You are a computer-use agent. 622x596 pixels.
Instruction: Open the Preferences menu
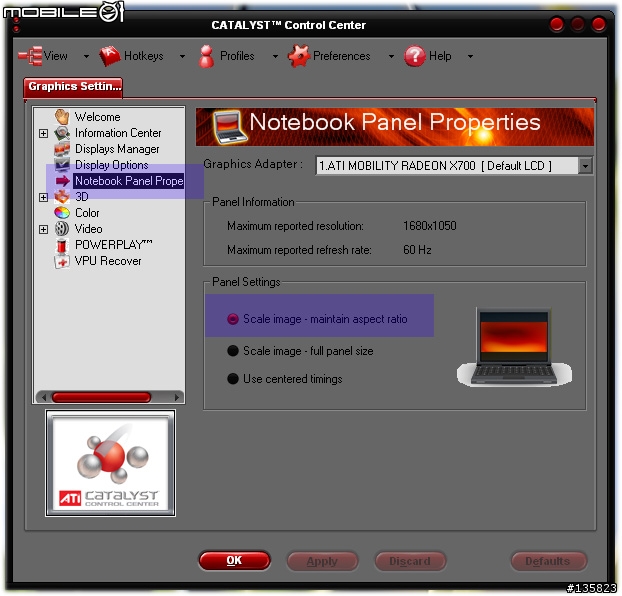[x=342, y=56]
